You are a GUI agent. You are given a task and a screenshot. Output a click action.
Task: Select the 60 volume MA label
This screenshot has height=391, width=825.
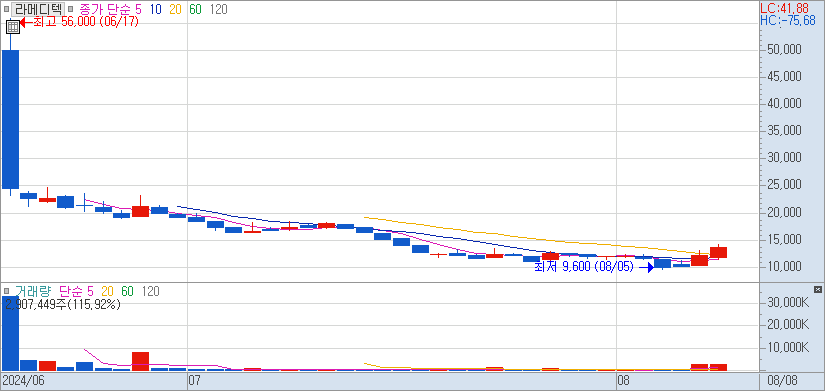(x=127, y=291)
